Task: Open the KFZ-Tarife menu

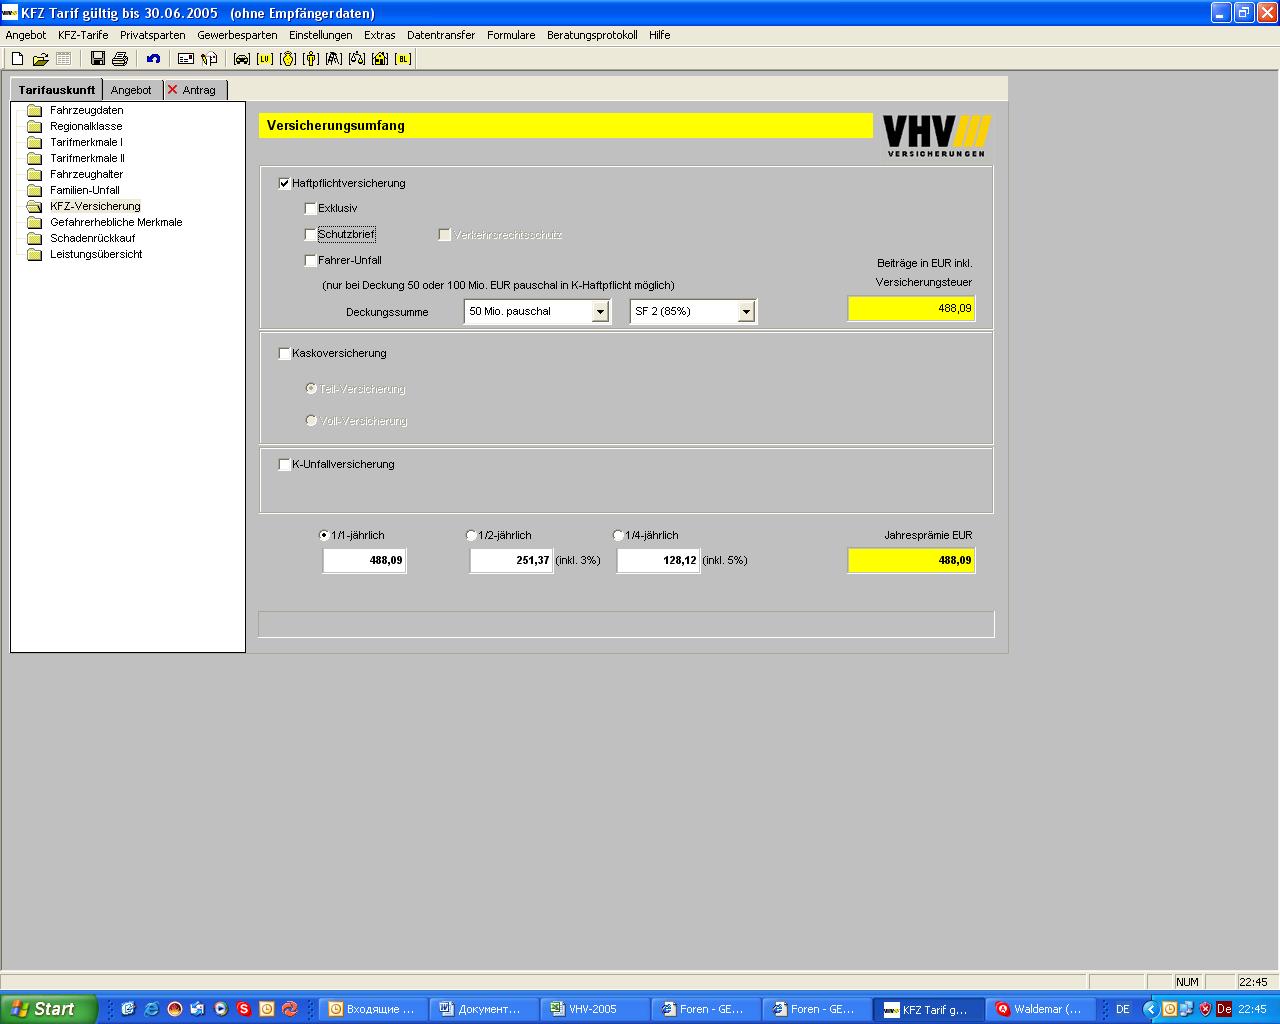Action: pyautogui.click(x=83, y=35)
